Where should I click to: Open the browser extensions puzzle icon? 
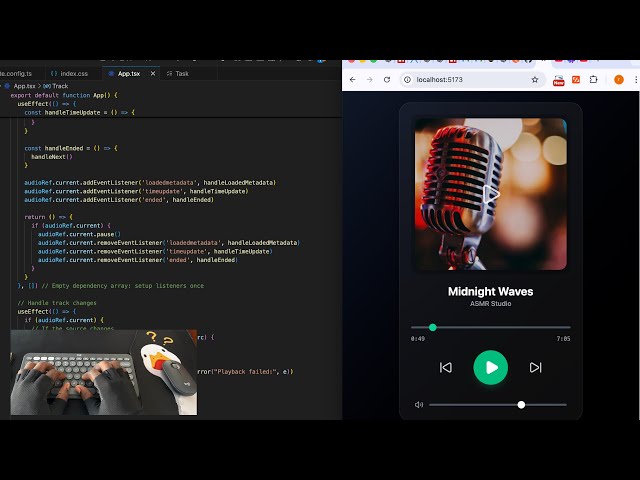point(593,80)
